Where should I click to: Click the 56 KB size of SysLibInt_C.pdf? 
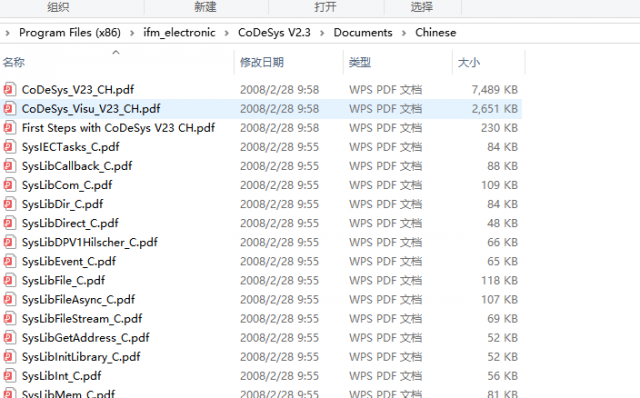pos(502,376)
